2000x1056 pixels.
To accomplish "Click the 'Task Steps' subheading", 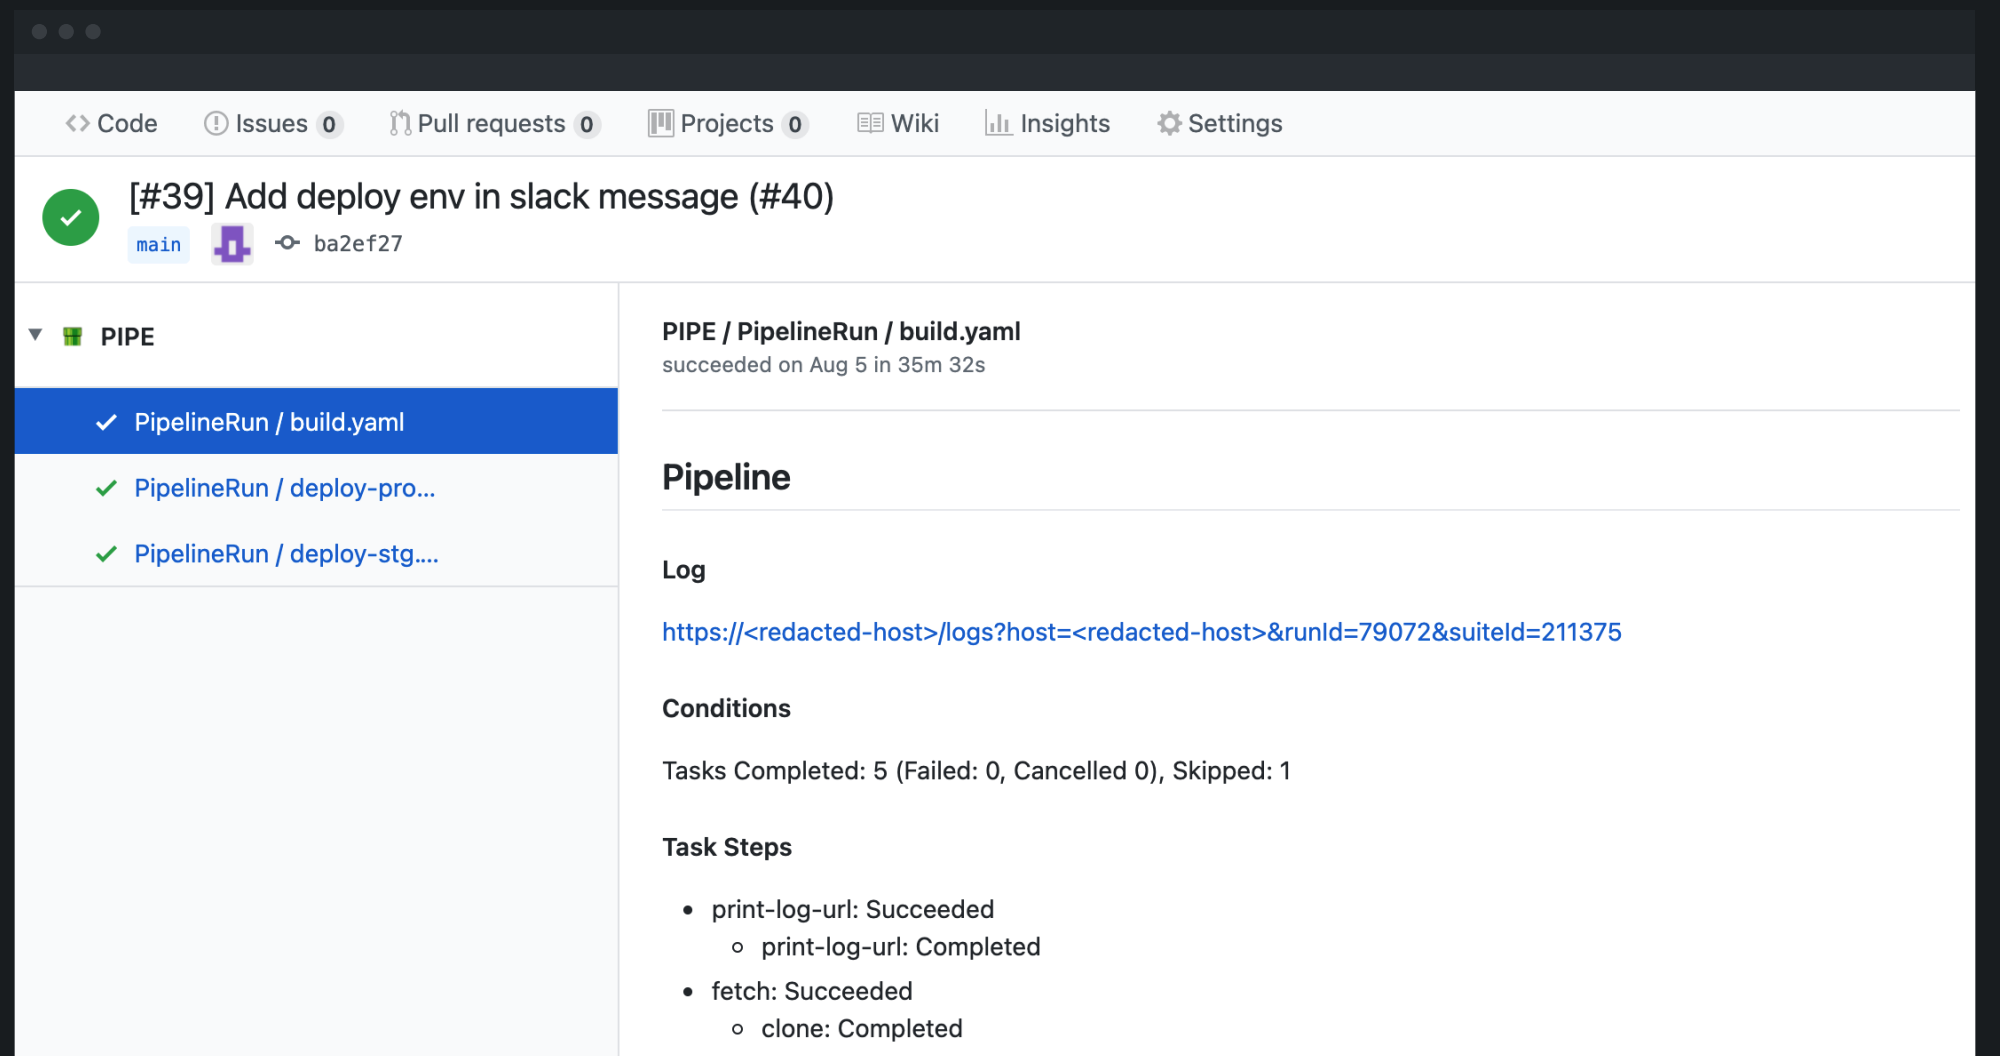I will click(727, 847).
